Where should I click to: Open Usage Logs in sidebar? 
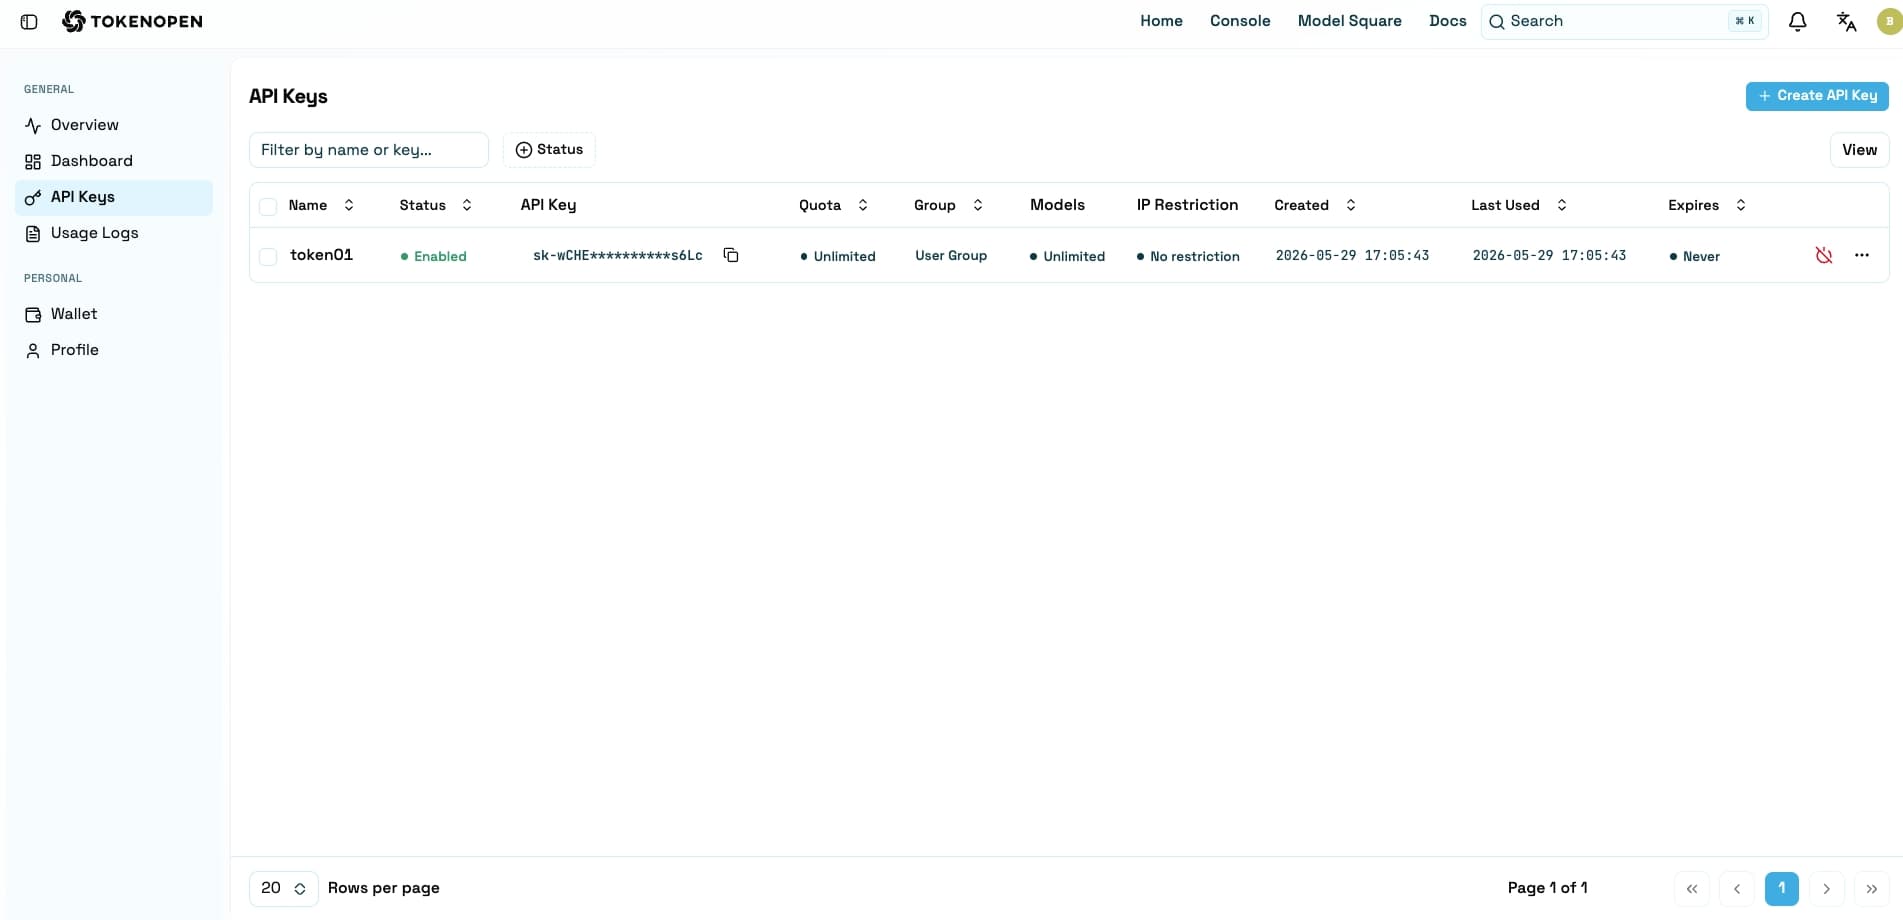tap(114, 233)
